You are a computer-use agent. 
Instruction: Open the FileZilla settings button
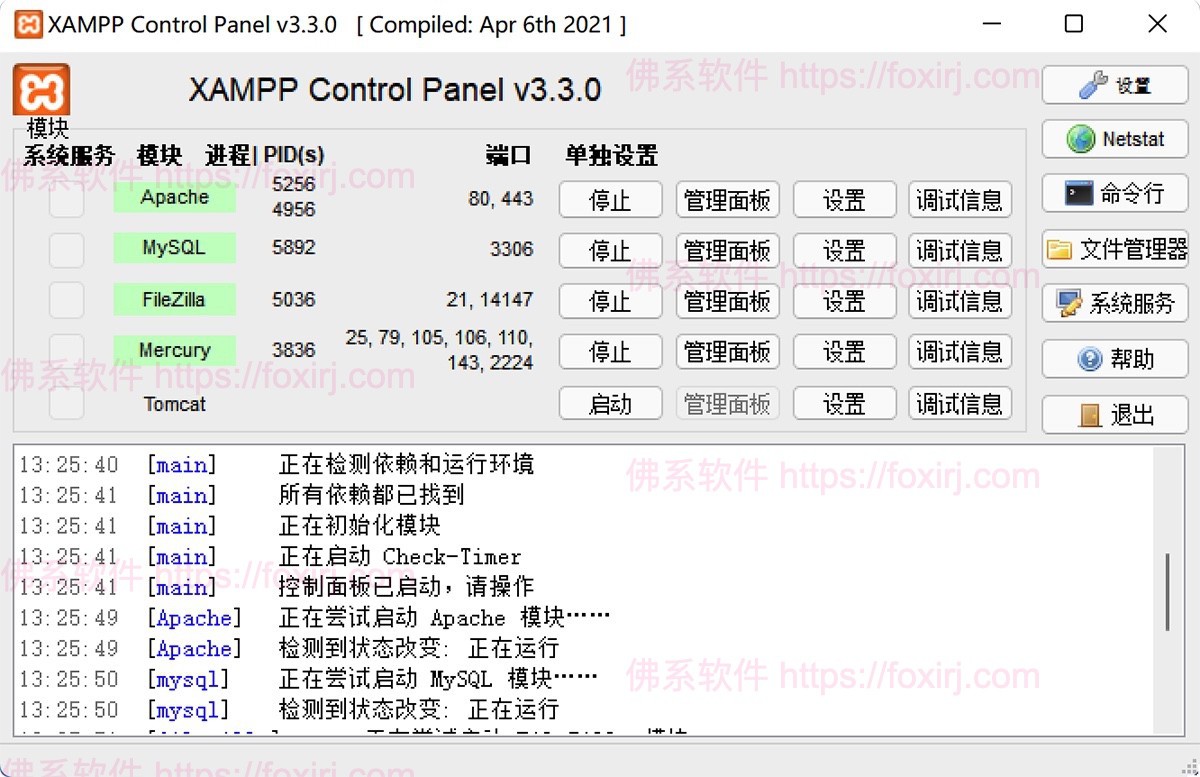click(843, 301)
